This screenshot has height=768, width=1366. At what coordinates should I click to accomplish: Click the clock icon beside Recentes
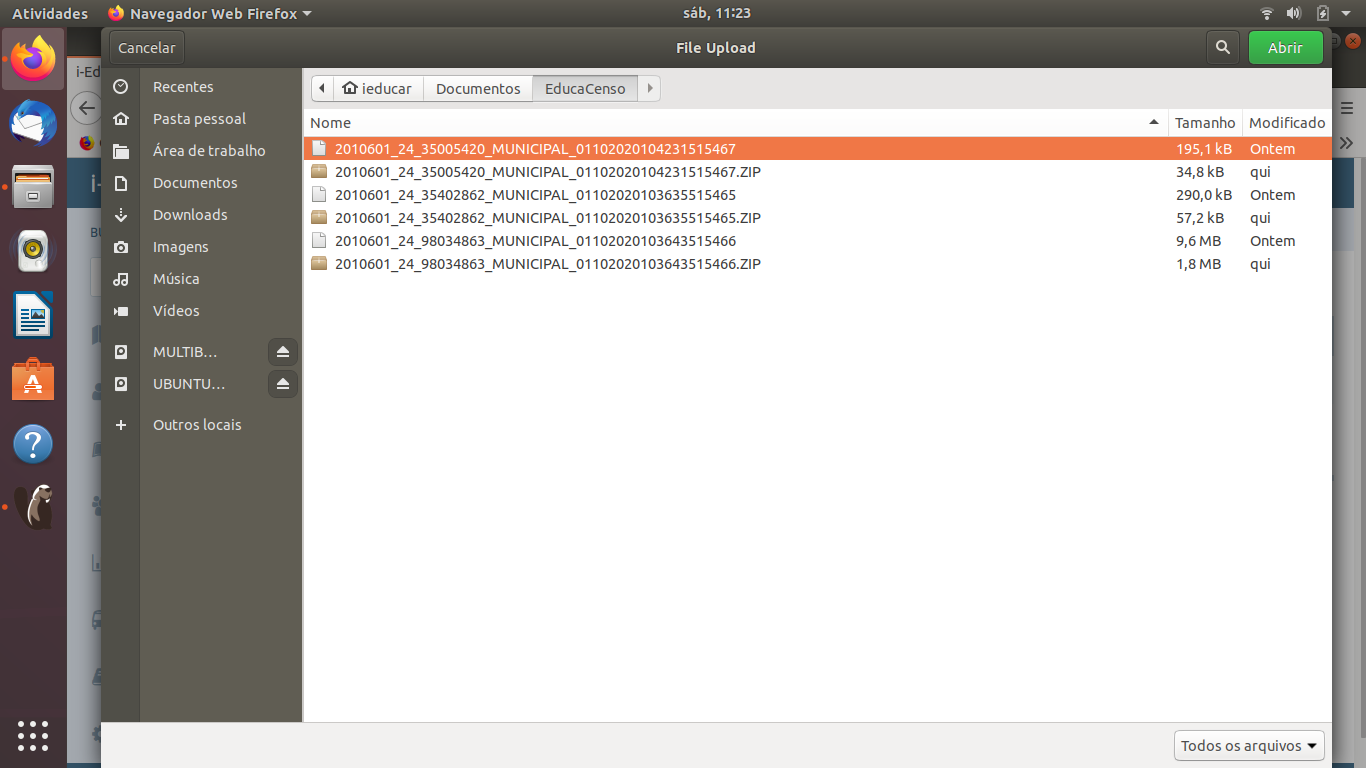point(121,87)
